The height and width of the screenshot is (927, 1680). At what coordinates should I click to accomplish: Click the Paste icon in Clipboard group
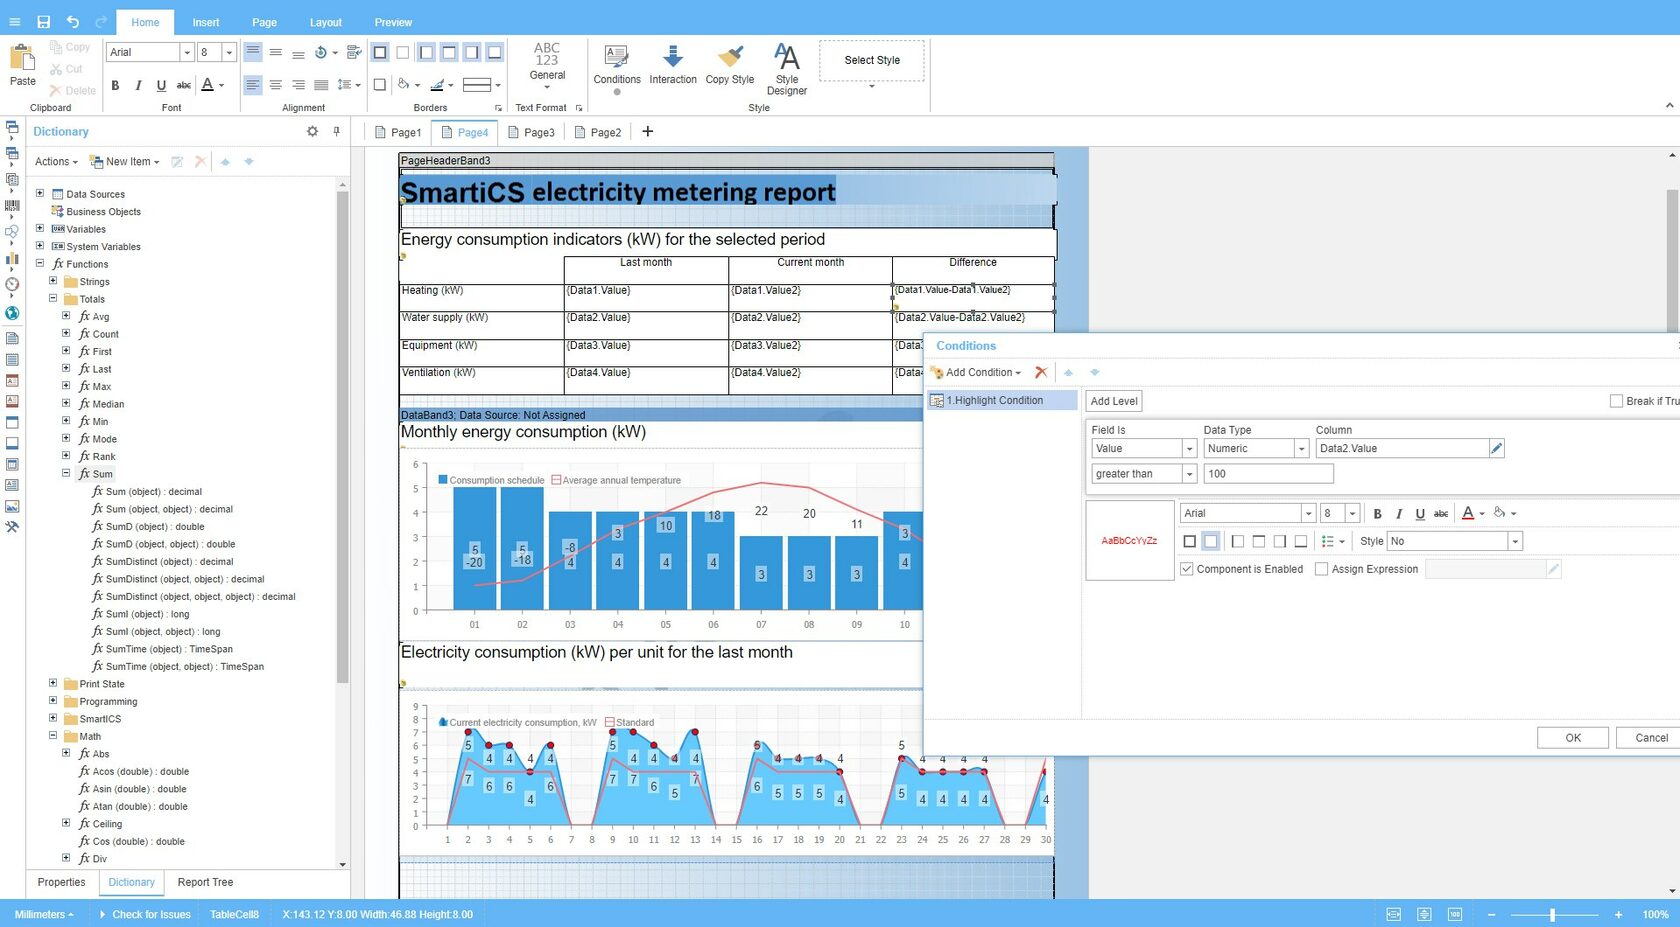[x=22, y=58]
